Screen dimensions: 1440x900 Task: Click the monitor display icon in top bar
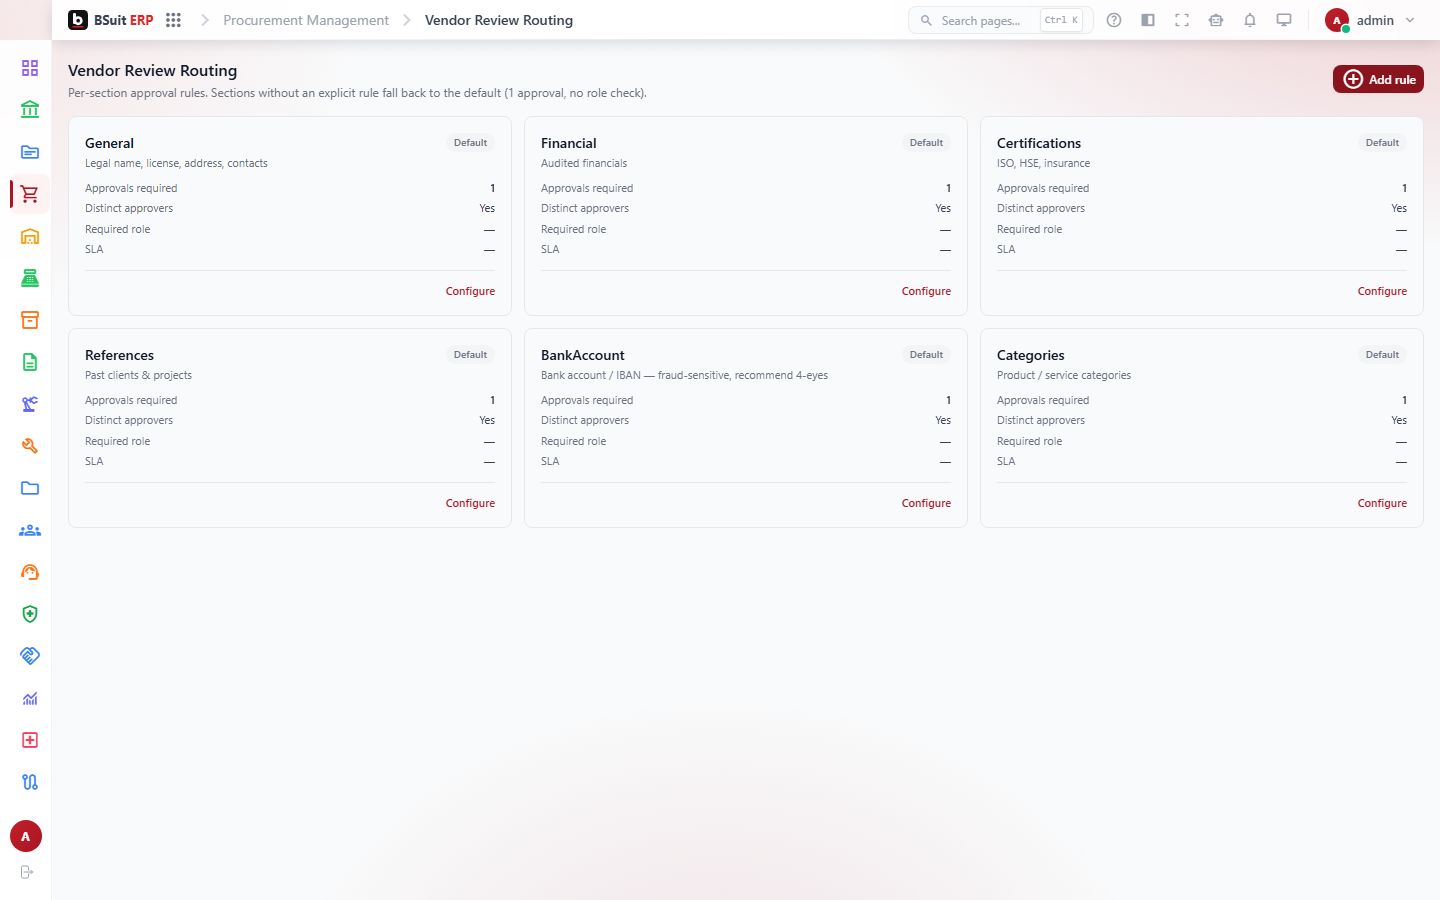click(x=1284, y=20)
